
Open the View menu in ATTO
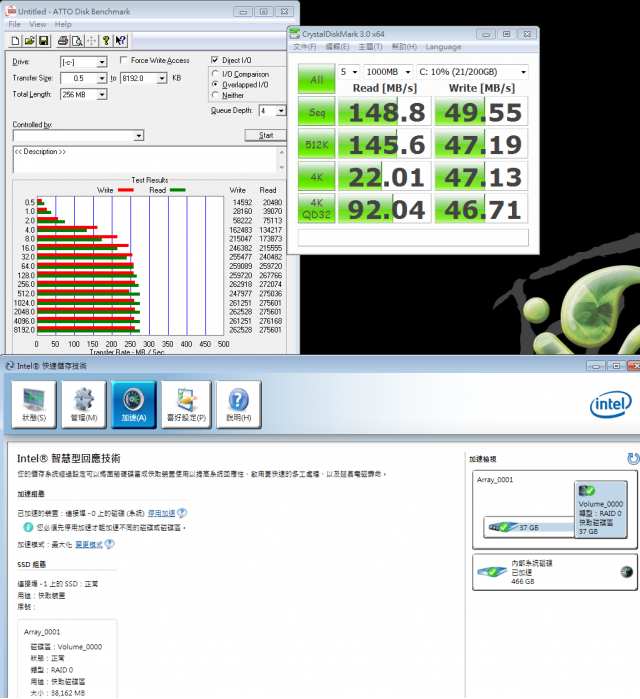click(37, 24)
